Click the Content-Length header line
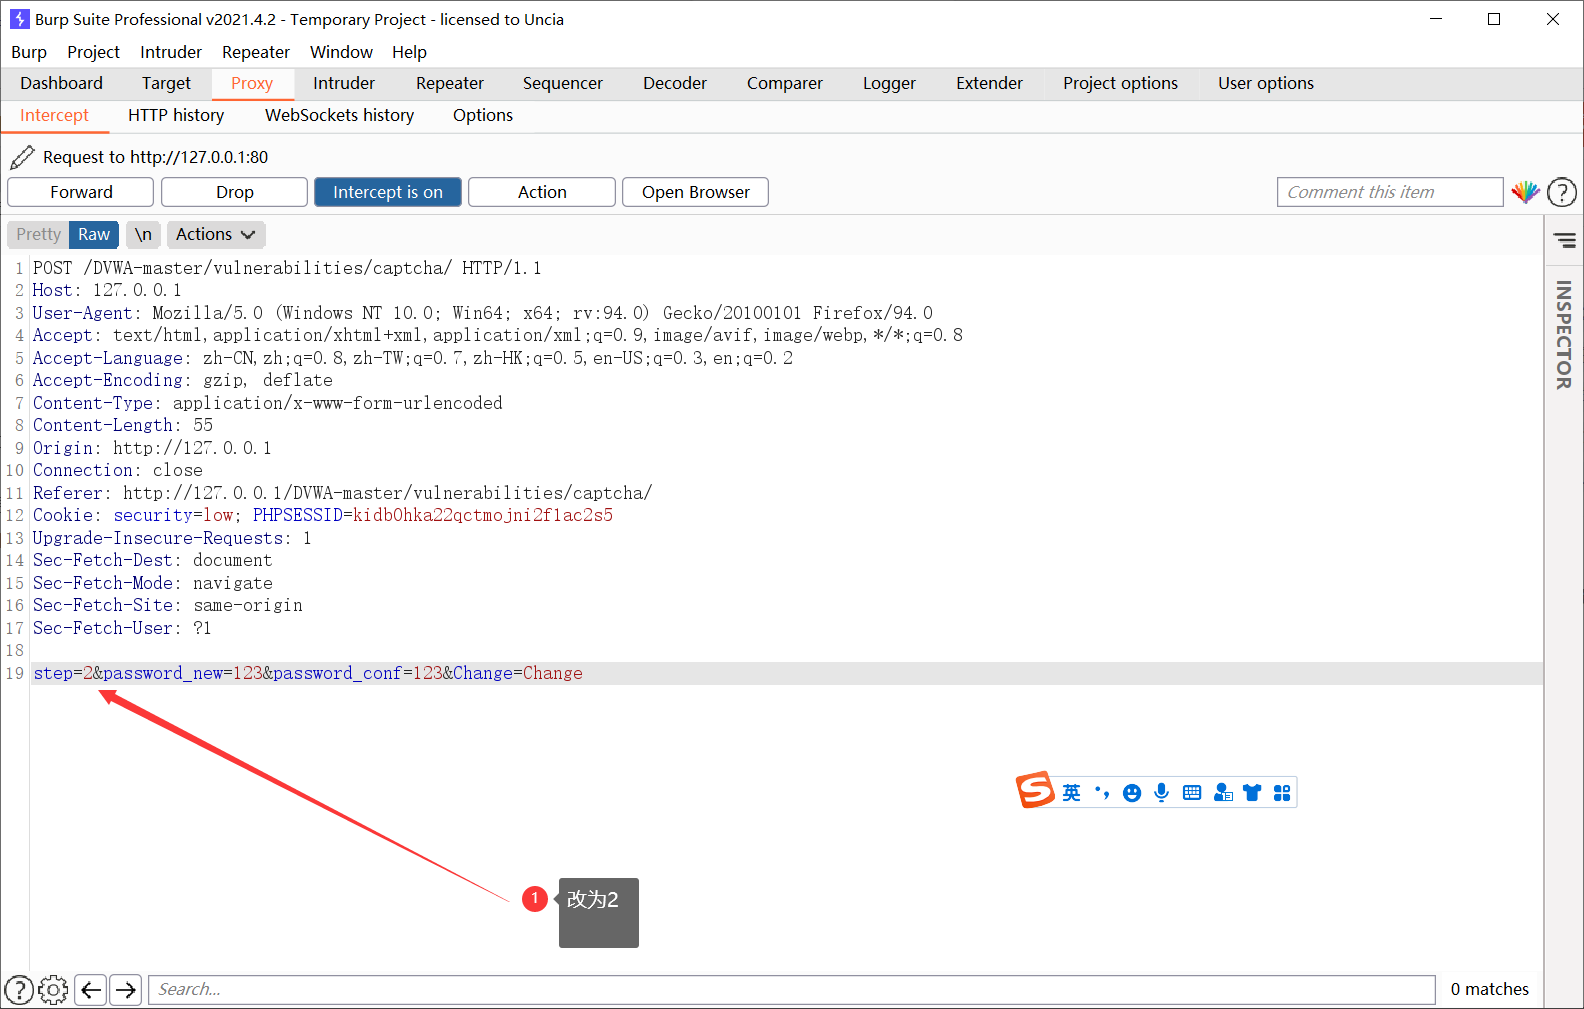 click(123, 425)
